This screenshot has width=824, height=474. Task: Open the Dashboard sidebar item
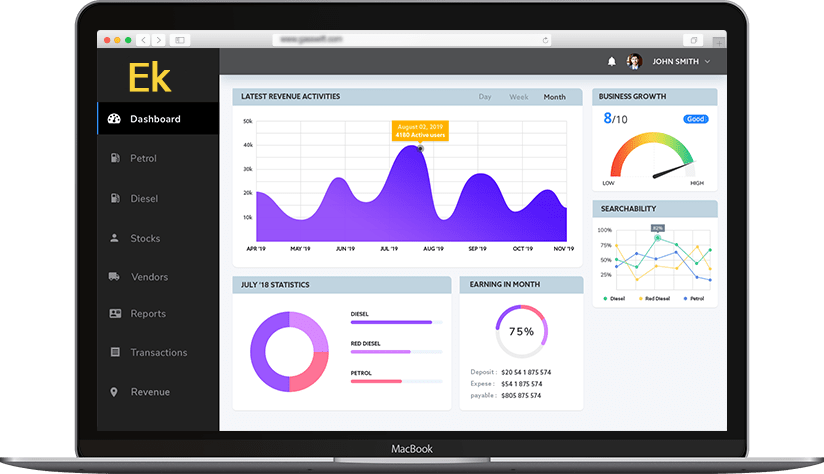pyautogui.click(x=158, y=119)
